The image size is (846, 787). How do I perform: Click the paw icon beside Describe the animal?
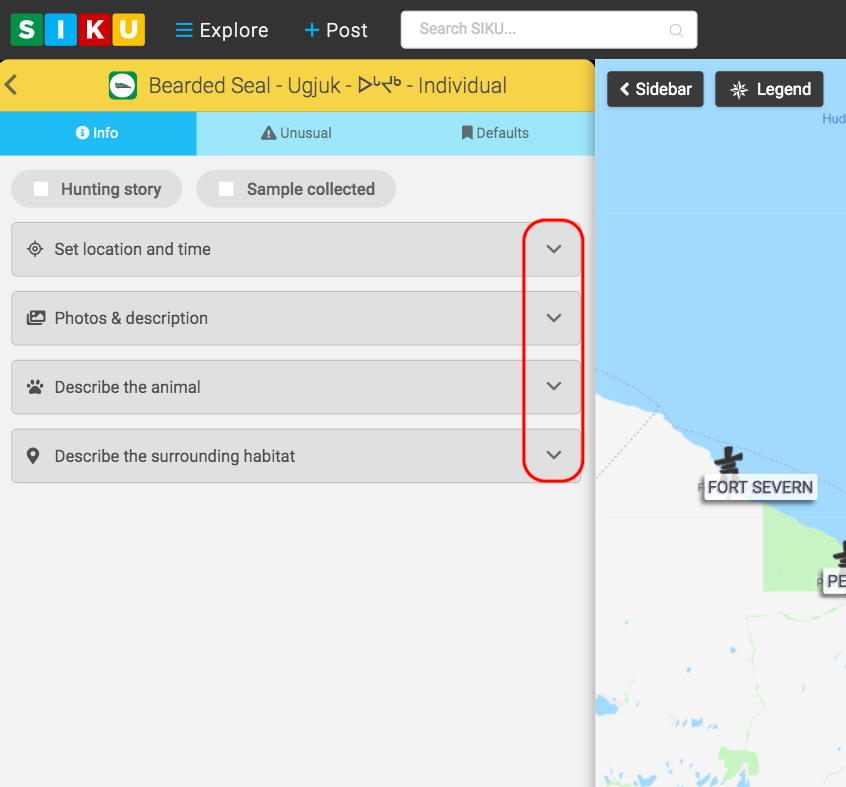point(35,387)
